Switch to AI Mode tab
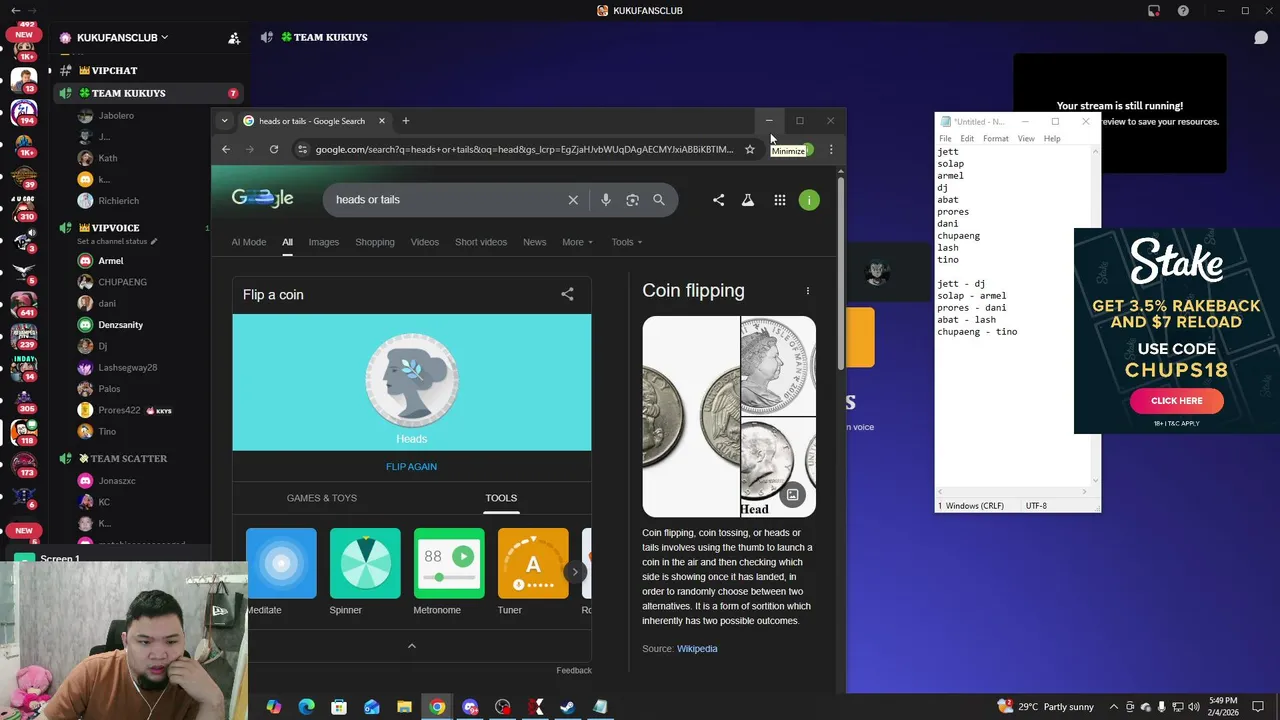This screenshot has height=720, width=1280. click(x=249, y=242)
